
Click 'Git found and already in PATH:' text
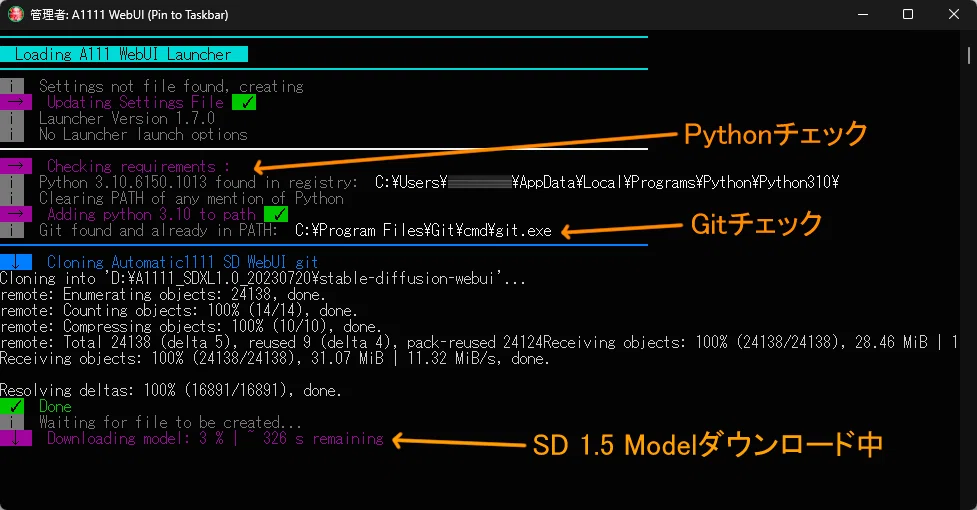point(158,230)
